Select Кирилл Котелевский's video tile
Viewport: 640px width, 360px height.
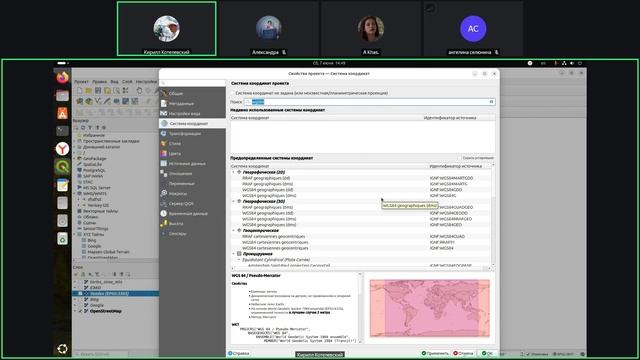coord(167,29)
